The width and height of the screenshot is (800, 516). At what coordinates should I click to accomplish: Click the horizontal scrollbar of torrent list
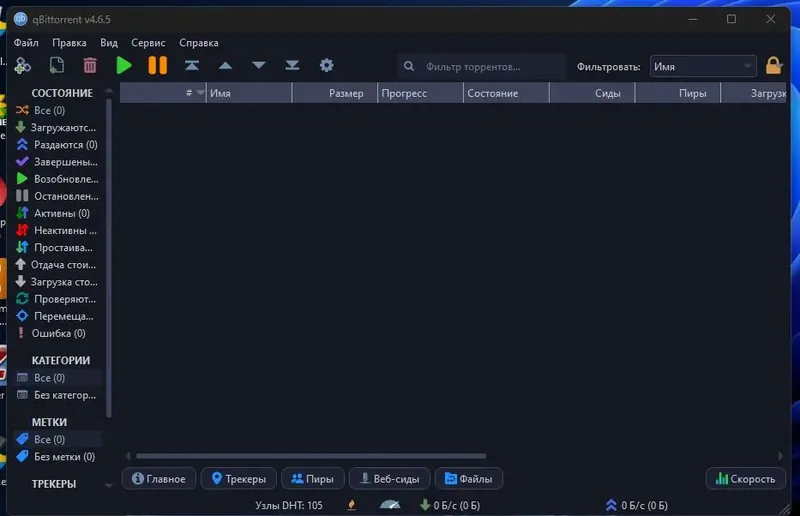(311, 456)
